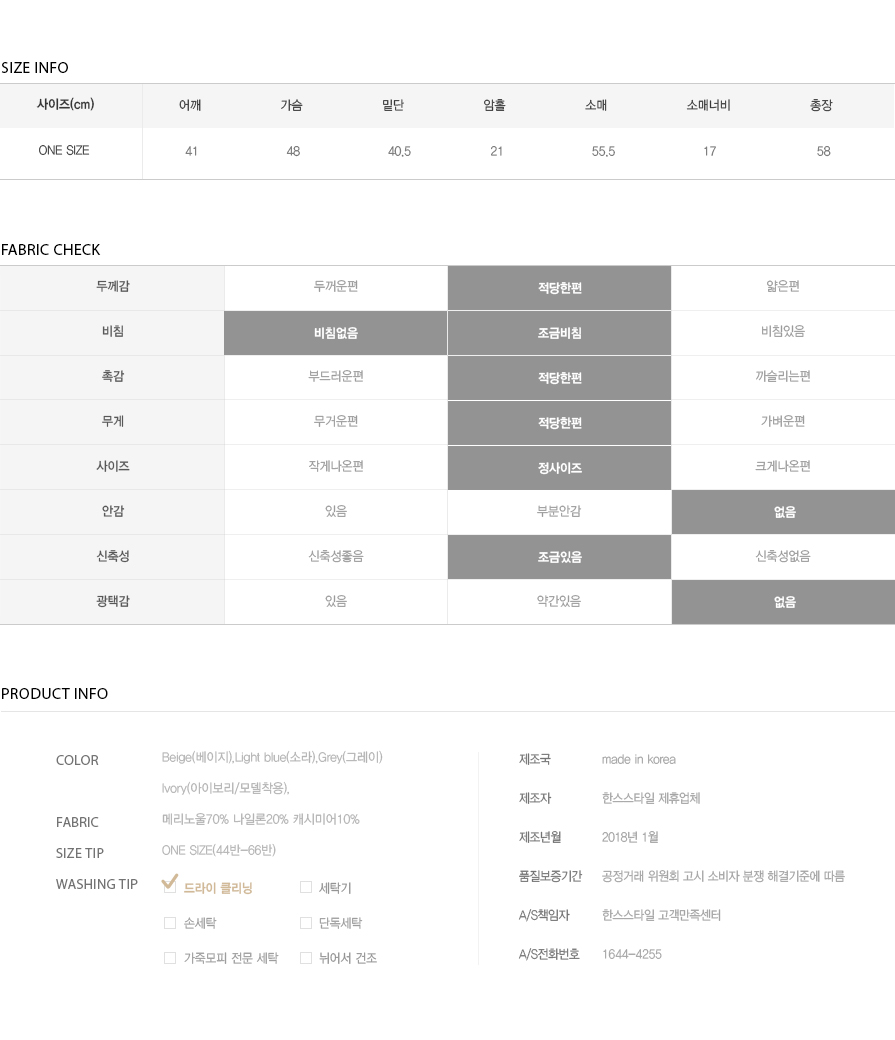Click the 크게나온편 cell
Viewport: 895px width, 1040px height.
click(783, 467)
